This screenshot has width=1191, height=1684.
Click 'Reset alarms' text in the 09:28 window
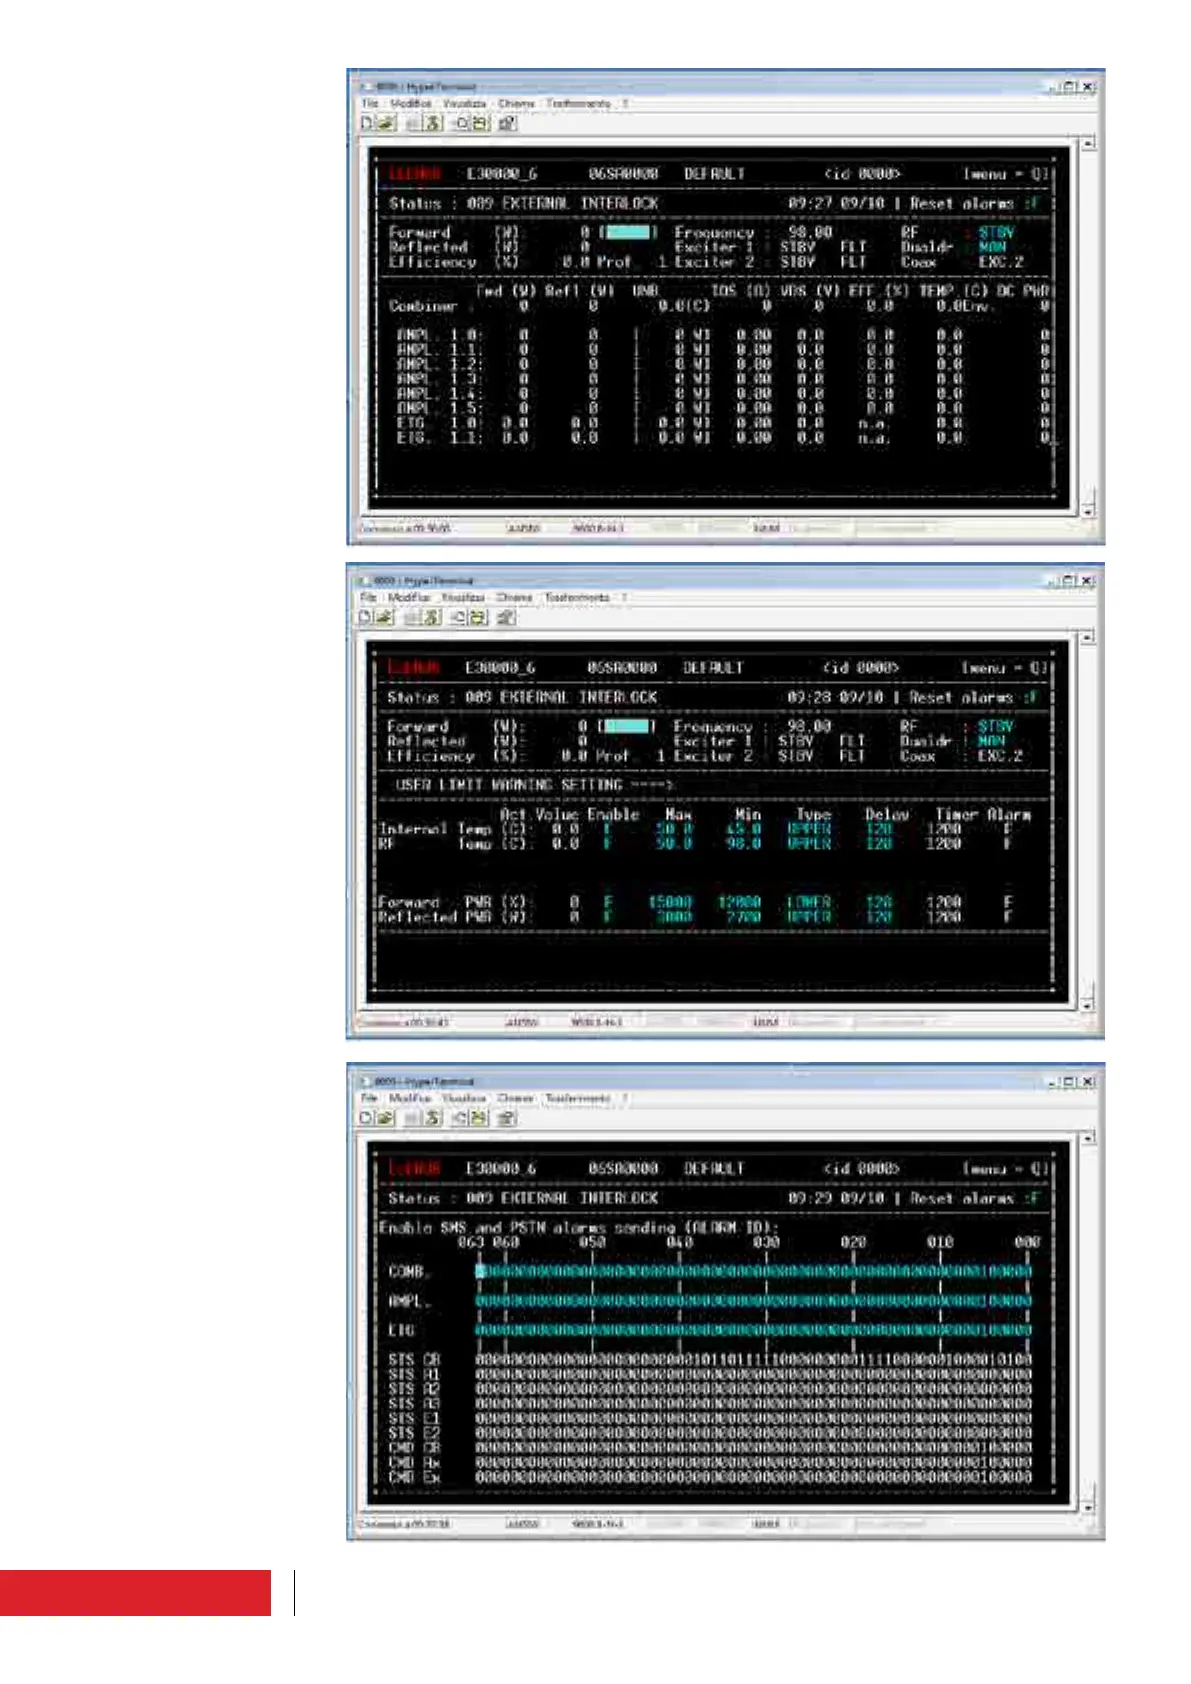coord(961,697)
